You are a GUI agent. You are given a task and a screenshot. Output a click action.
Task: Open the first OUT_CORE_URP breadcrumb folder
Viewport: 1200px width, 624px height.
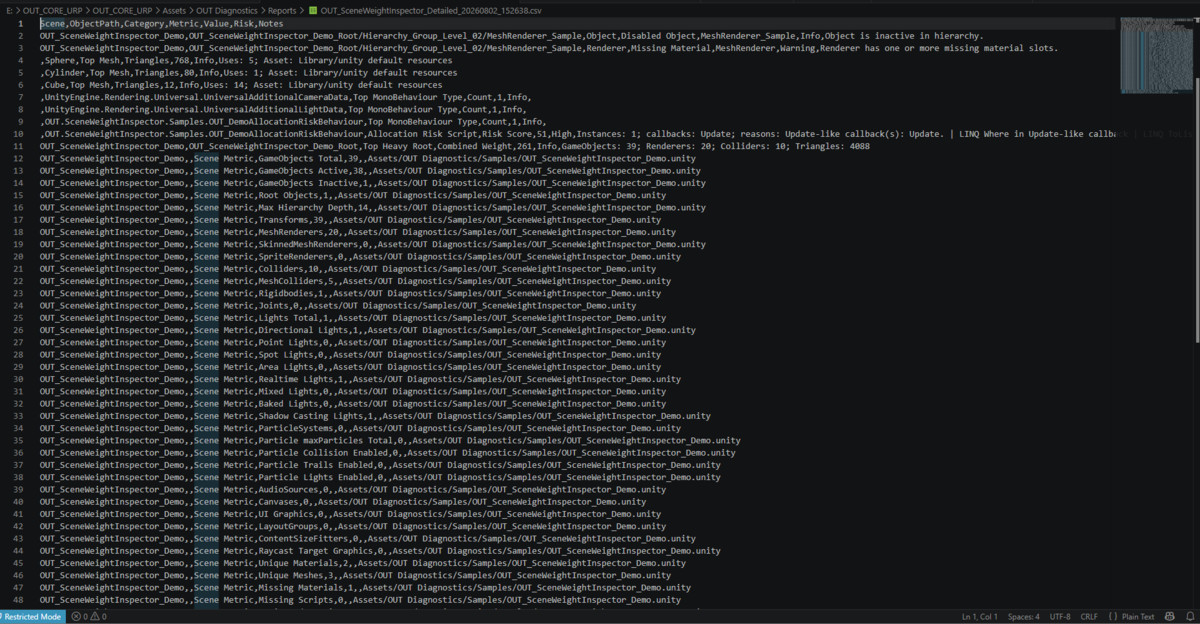(x=51, y=10)
